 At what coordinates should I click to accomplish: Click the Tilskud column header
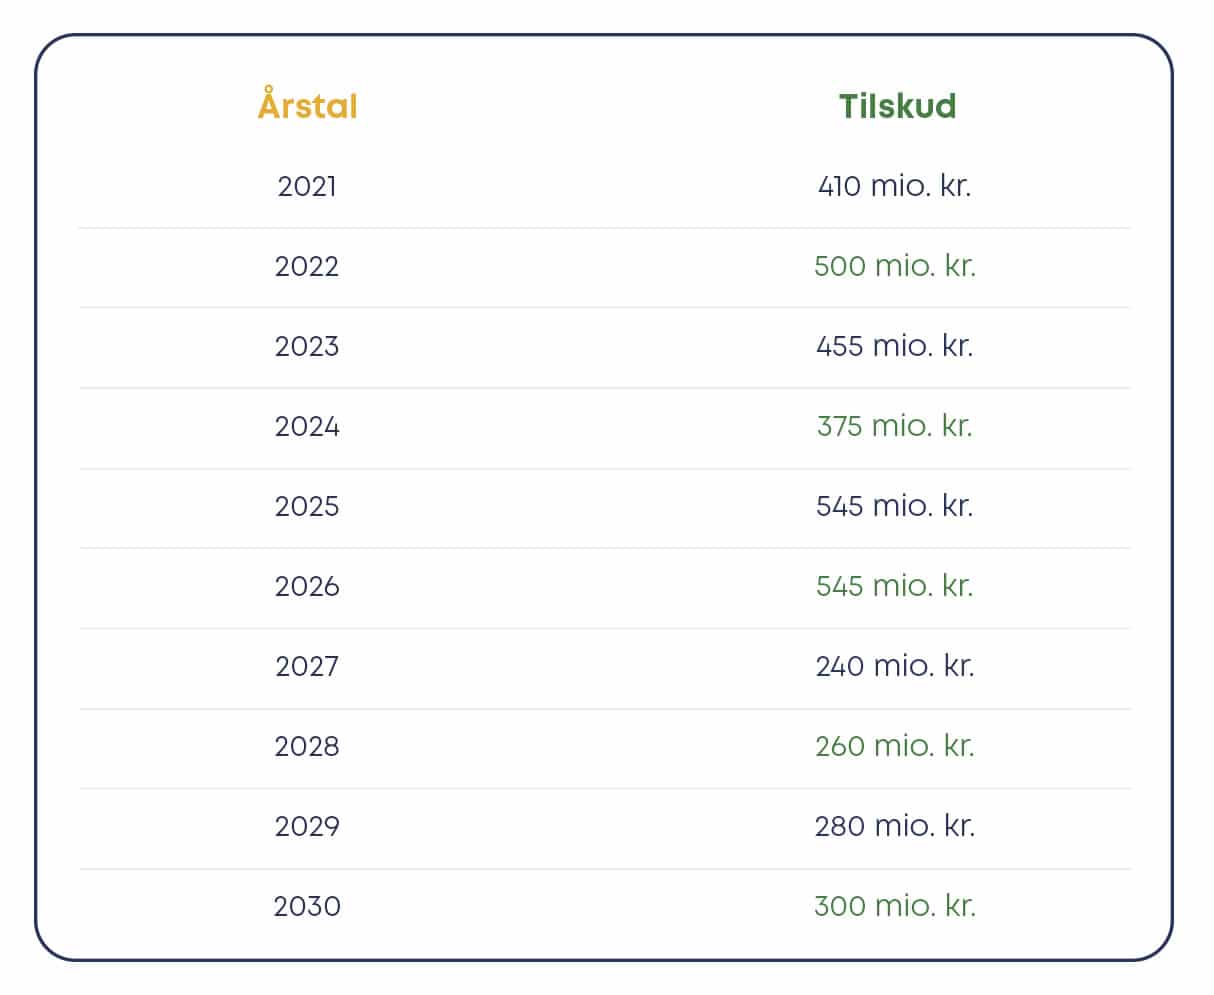897,106
